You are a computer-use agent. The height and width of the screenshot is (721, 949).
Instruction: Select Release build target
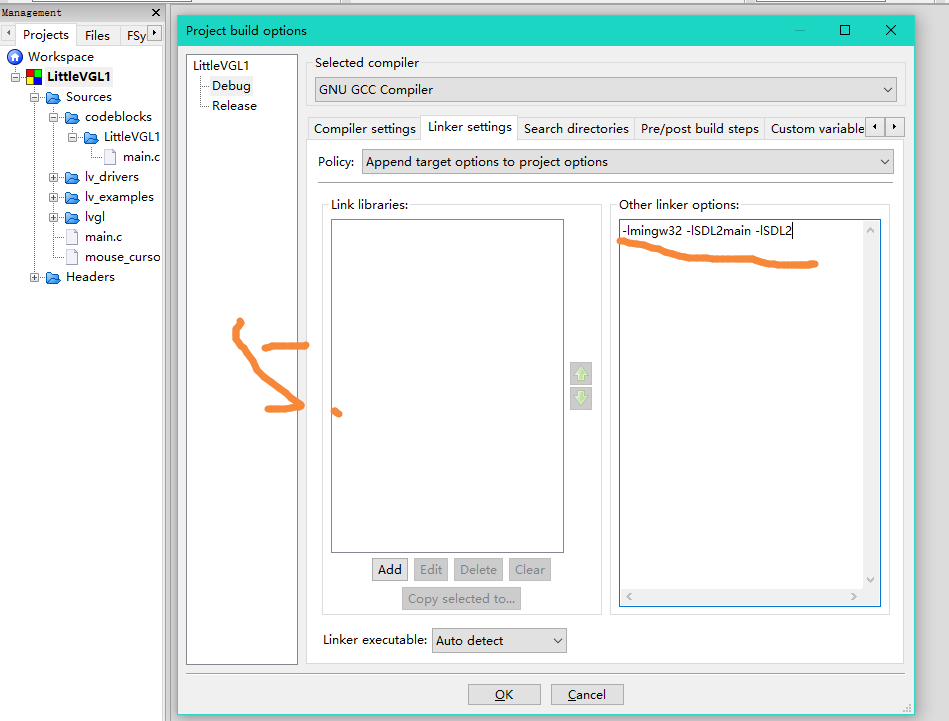pos(234,106)
